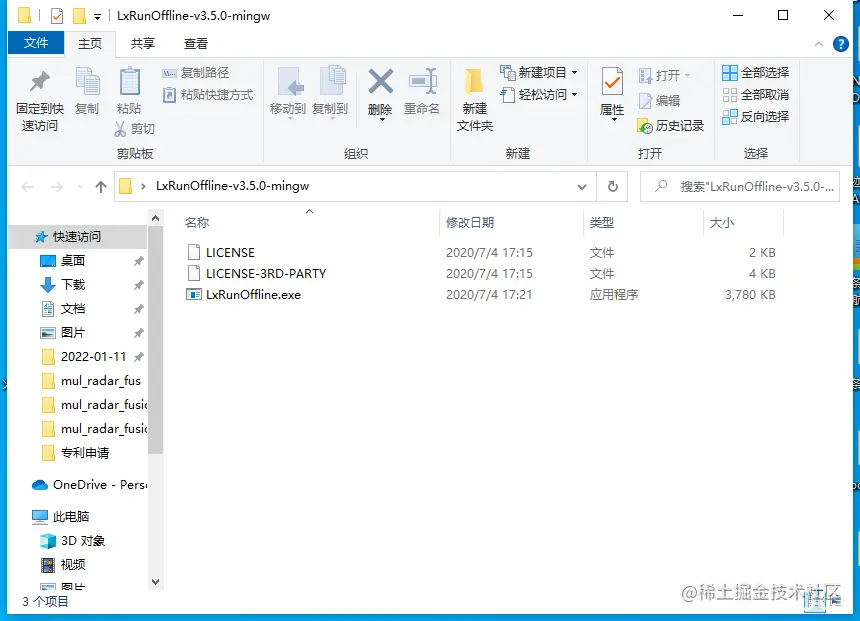Click 全部选择 to select all items
This screenshot has width=860, height=621.
click(x=755, y=72)
